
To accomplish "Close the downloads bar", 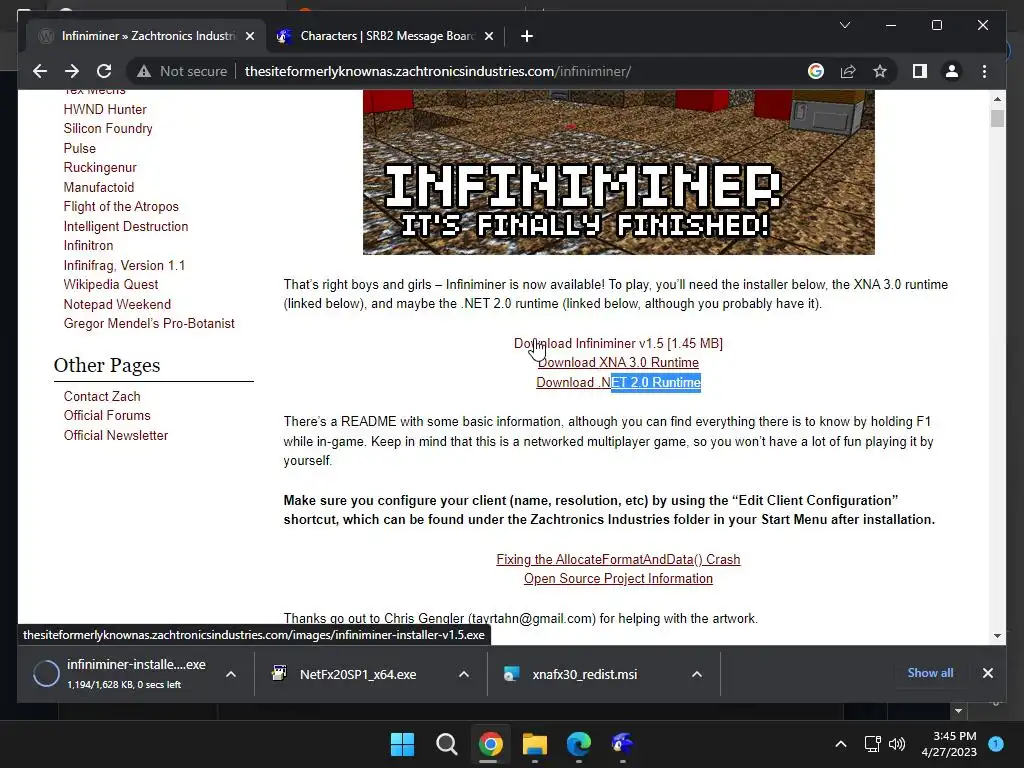I will pyautogui.click(x=987, y=673).
